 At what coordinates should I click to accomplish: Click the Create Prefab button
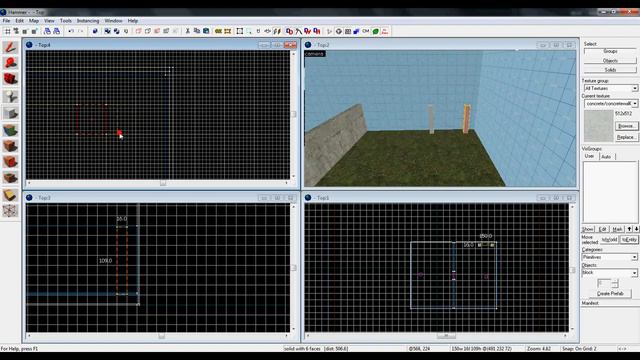[x=610, y=293]
